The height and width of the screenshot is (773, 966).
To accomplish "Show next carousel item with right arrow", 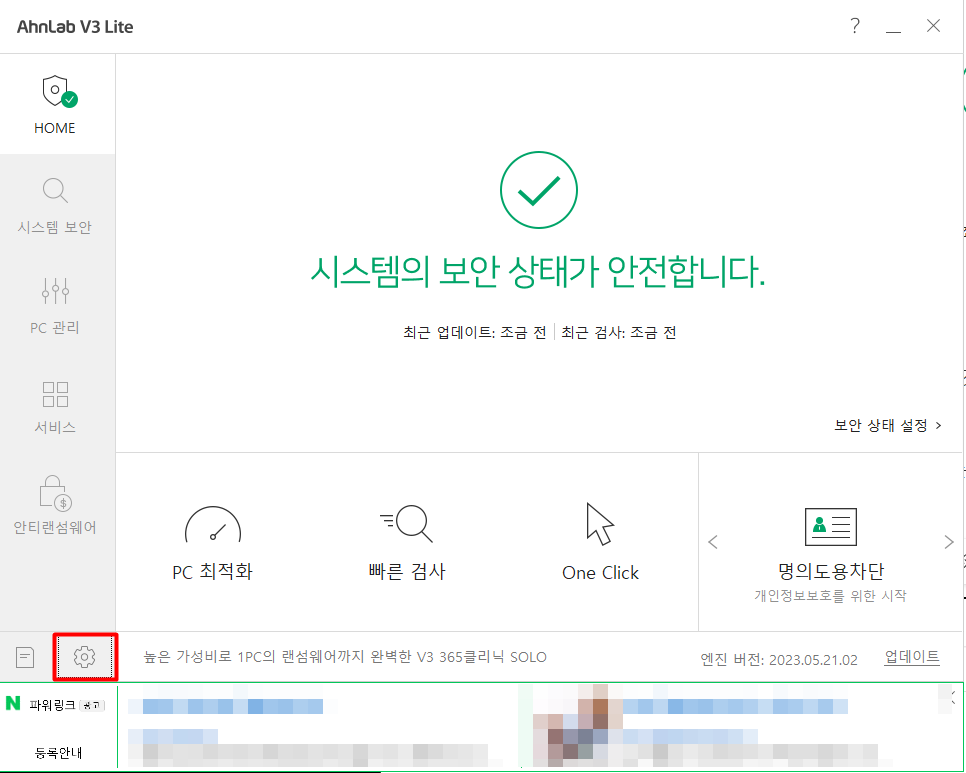I will click(948, 541).
